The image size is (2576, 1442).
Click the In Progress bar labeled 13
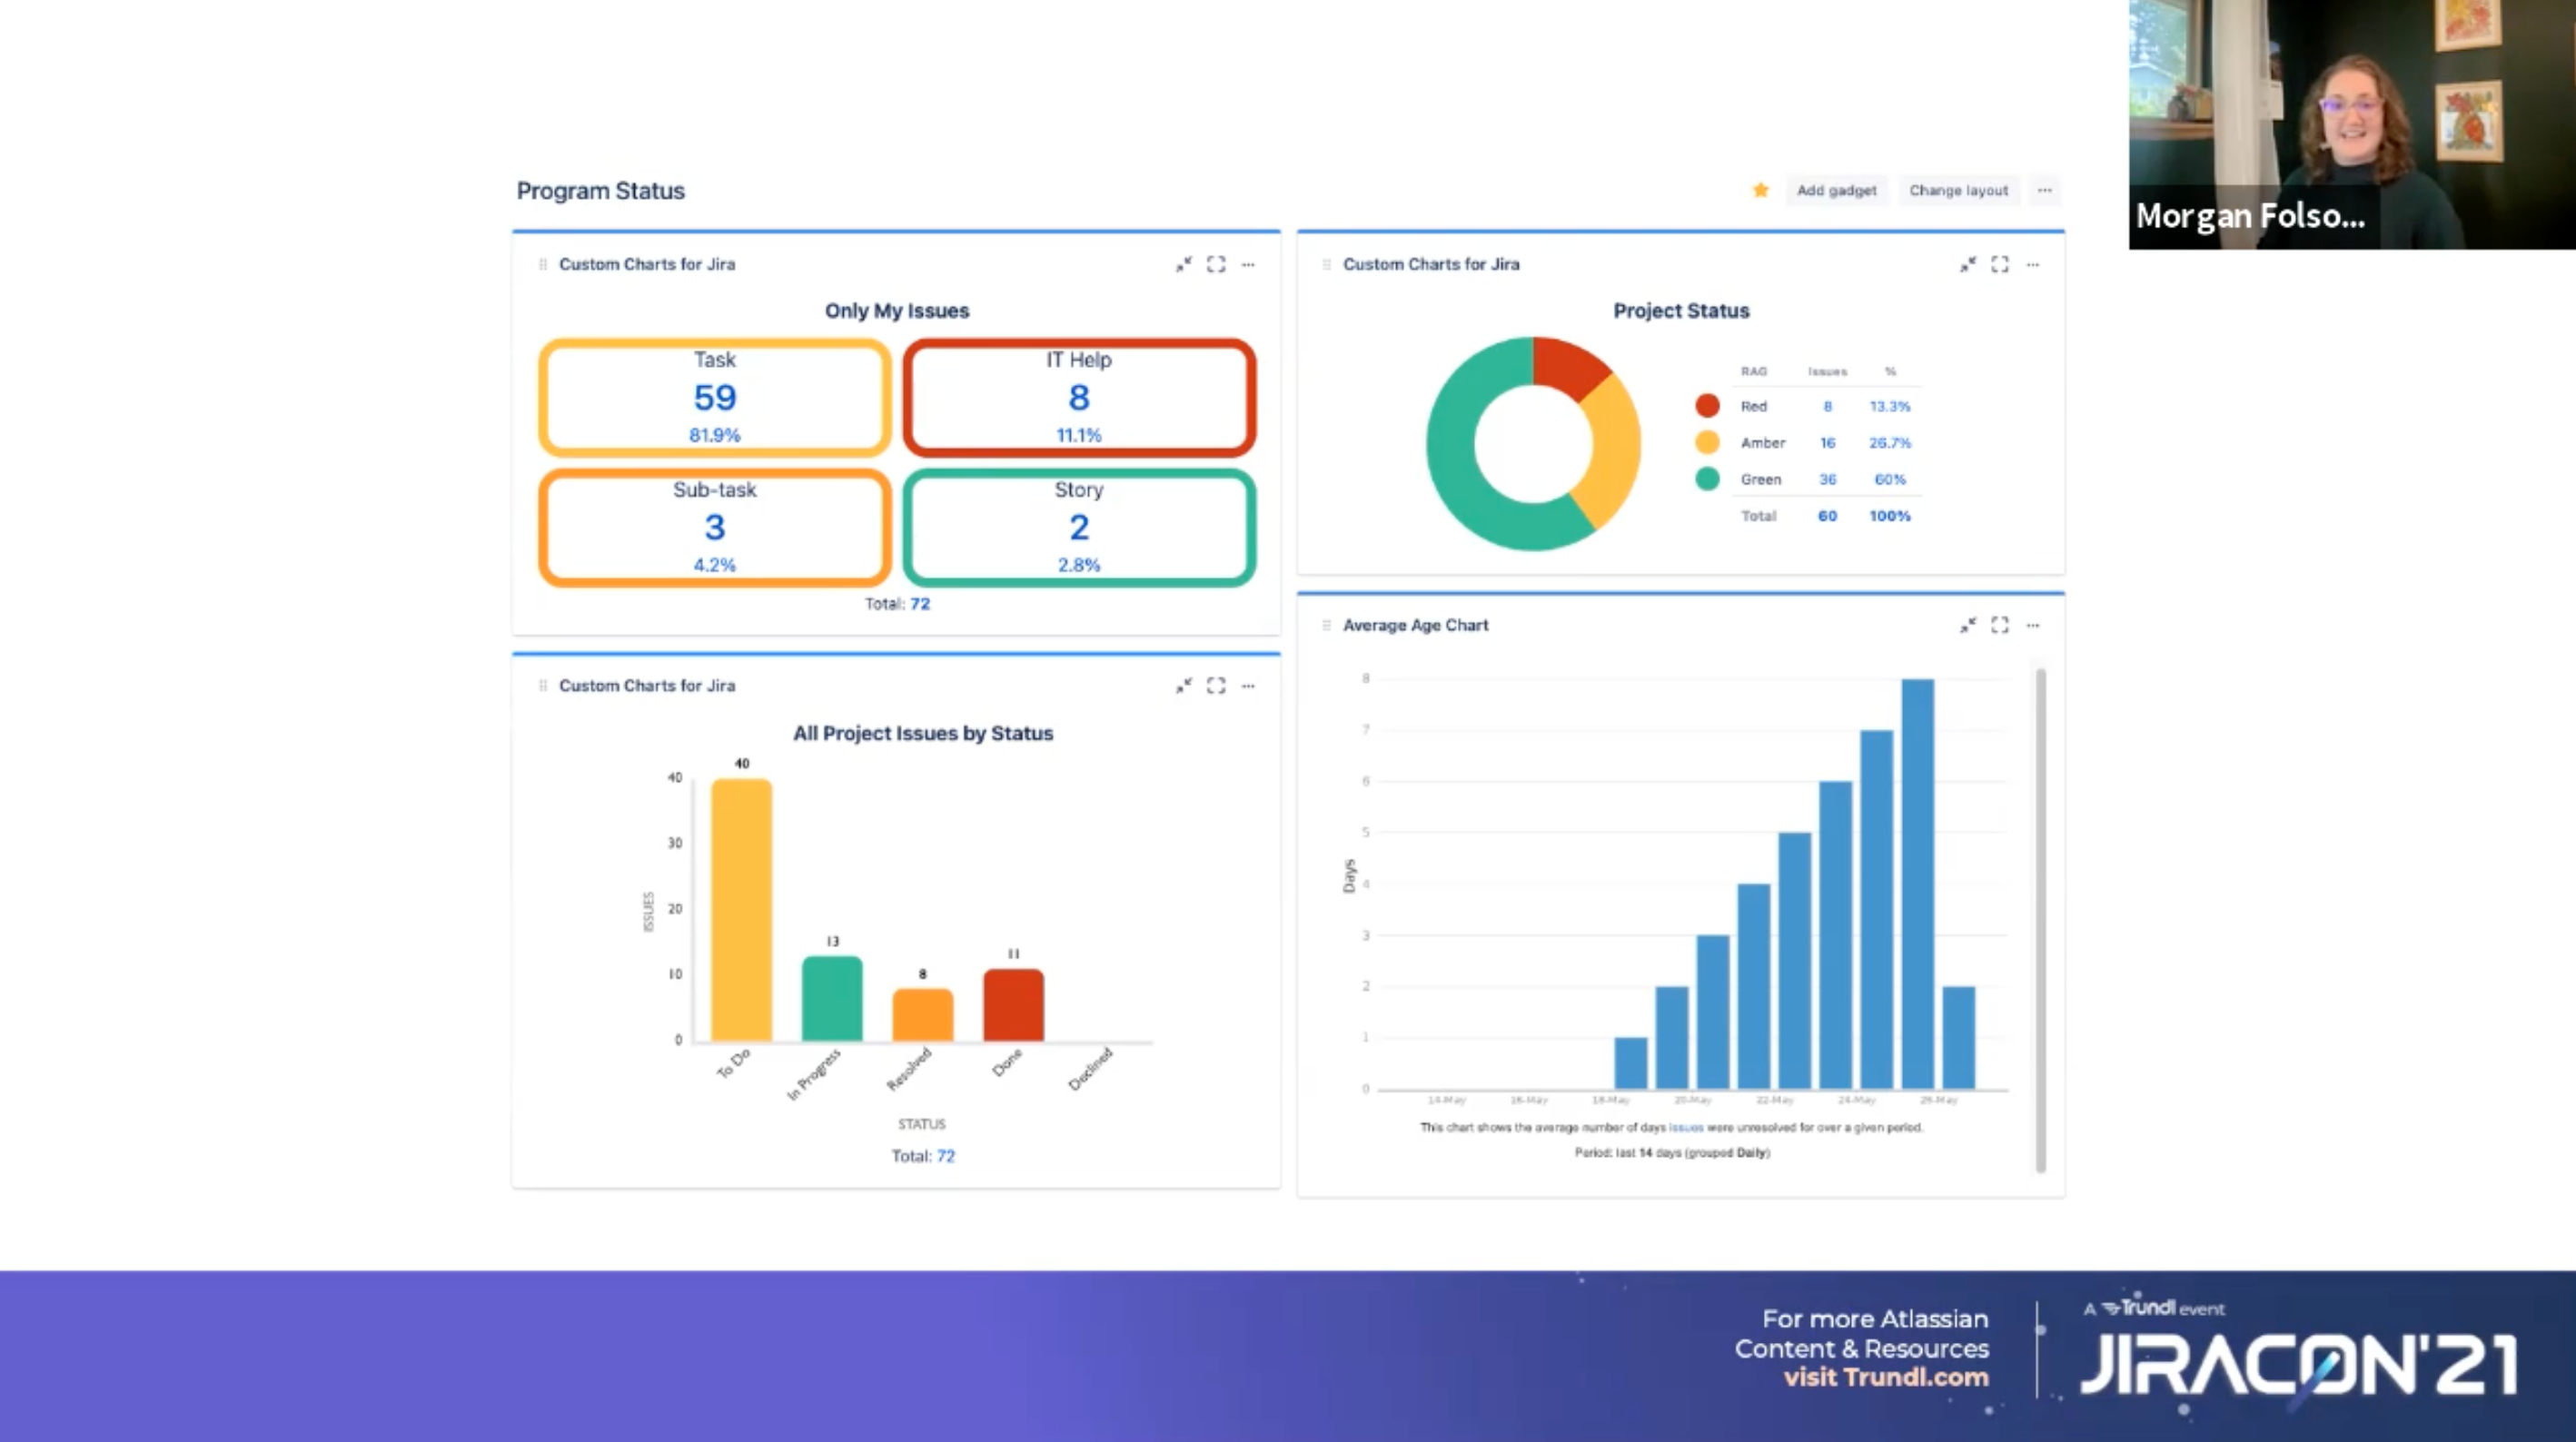[832, 998]
